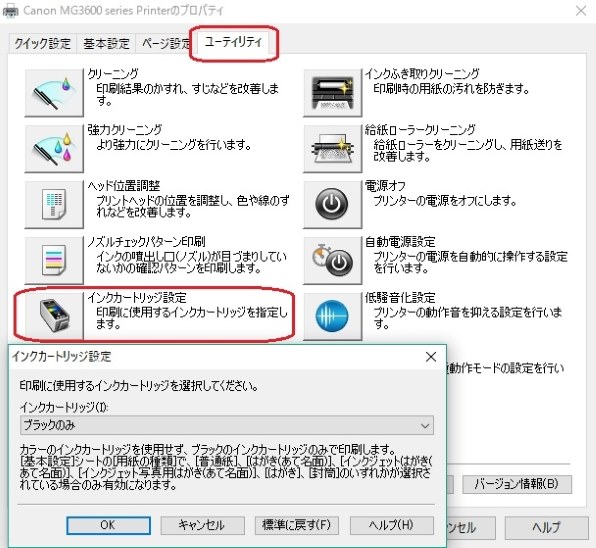Close the インクカートリッジ設定 dialog
596x548 pixels.
tap(431, 356)
